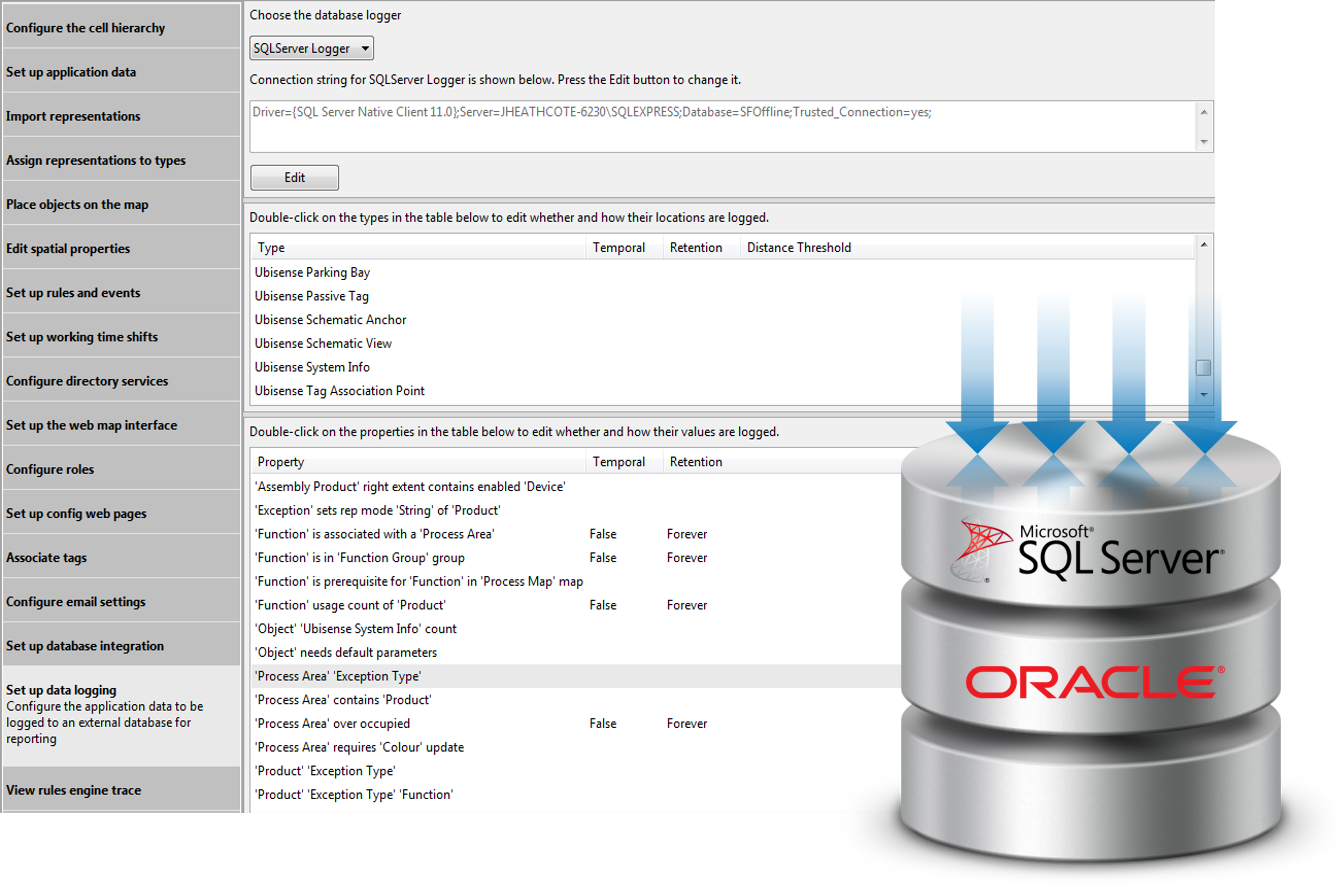Open Assign representations to types task

(x=121, y=160)
